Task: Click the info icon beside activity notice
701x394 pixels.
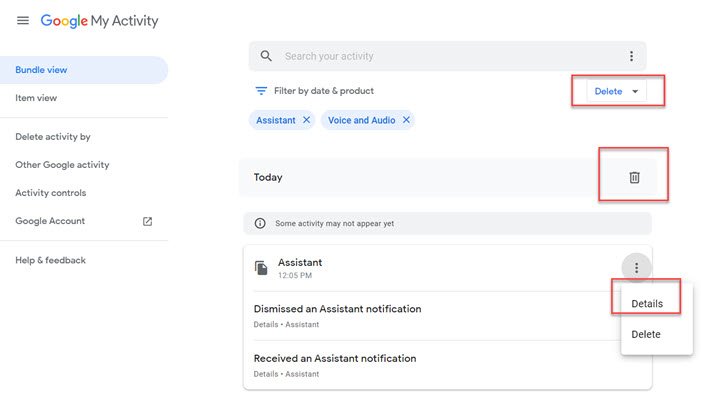Action: (x=260, y=223)
